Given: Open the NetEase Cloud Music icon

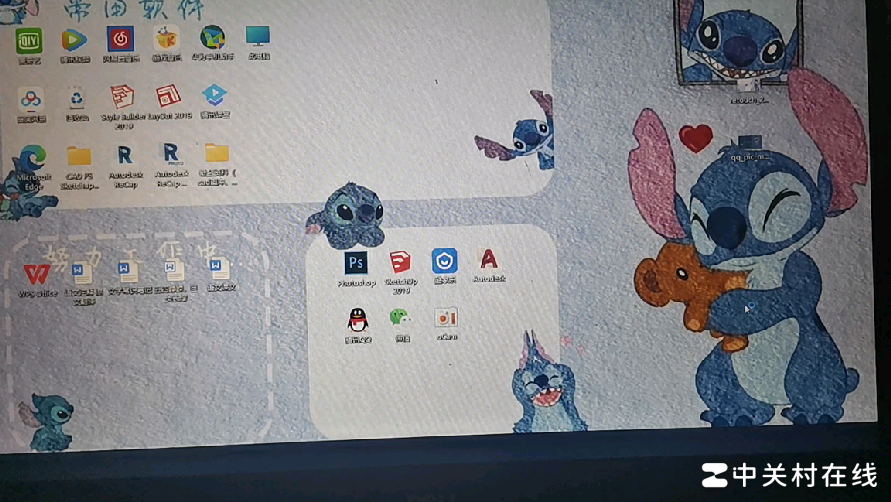Looking at the screenshot, I should pyautogui.click(x=120, y=40).
